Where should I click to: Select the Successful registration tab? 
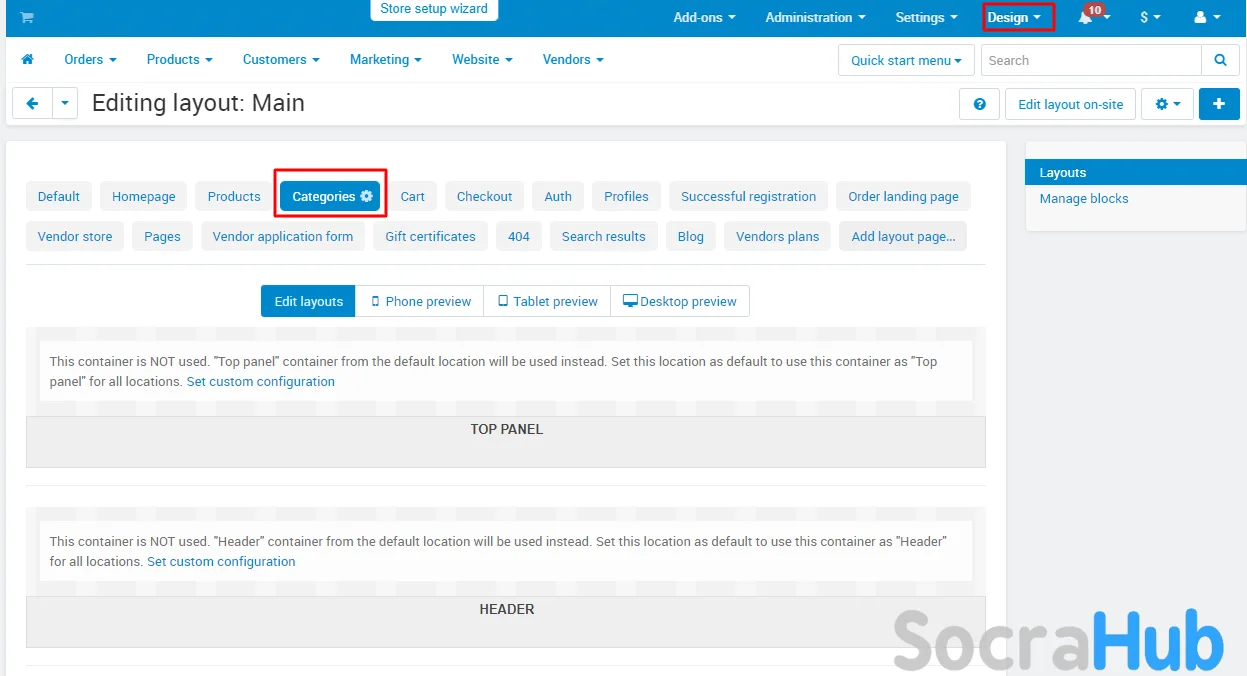pyautogui.click(x=749, y=196)
